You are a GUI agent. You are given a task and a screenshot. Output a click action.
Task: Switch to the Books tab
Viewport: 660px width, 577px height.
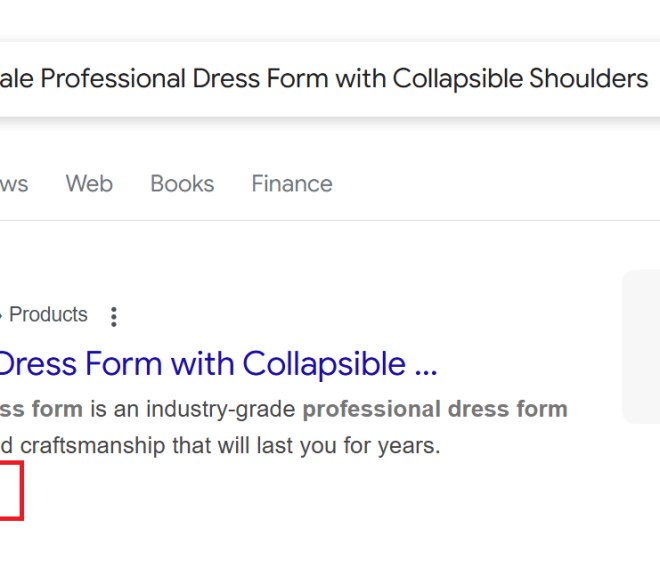(x=182, y=184)
